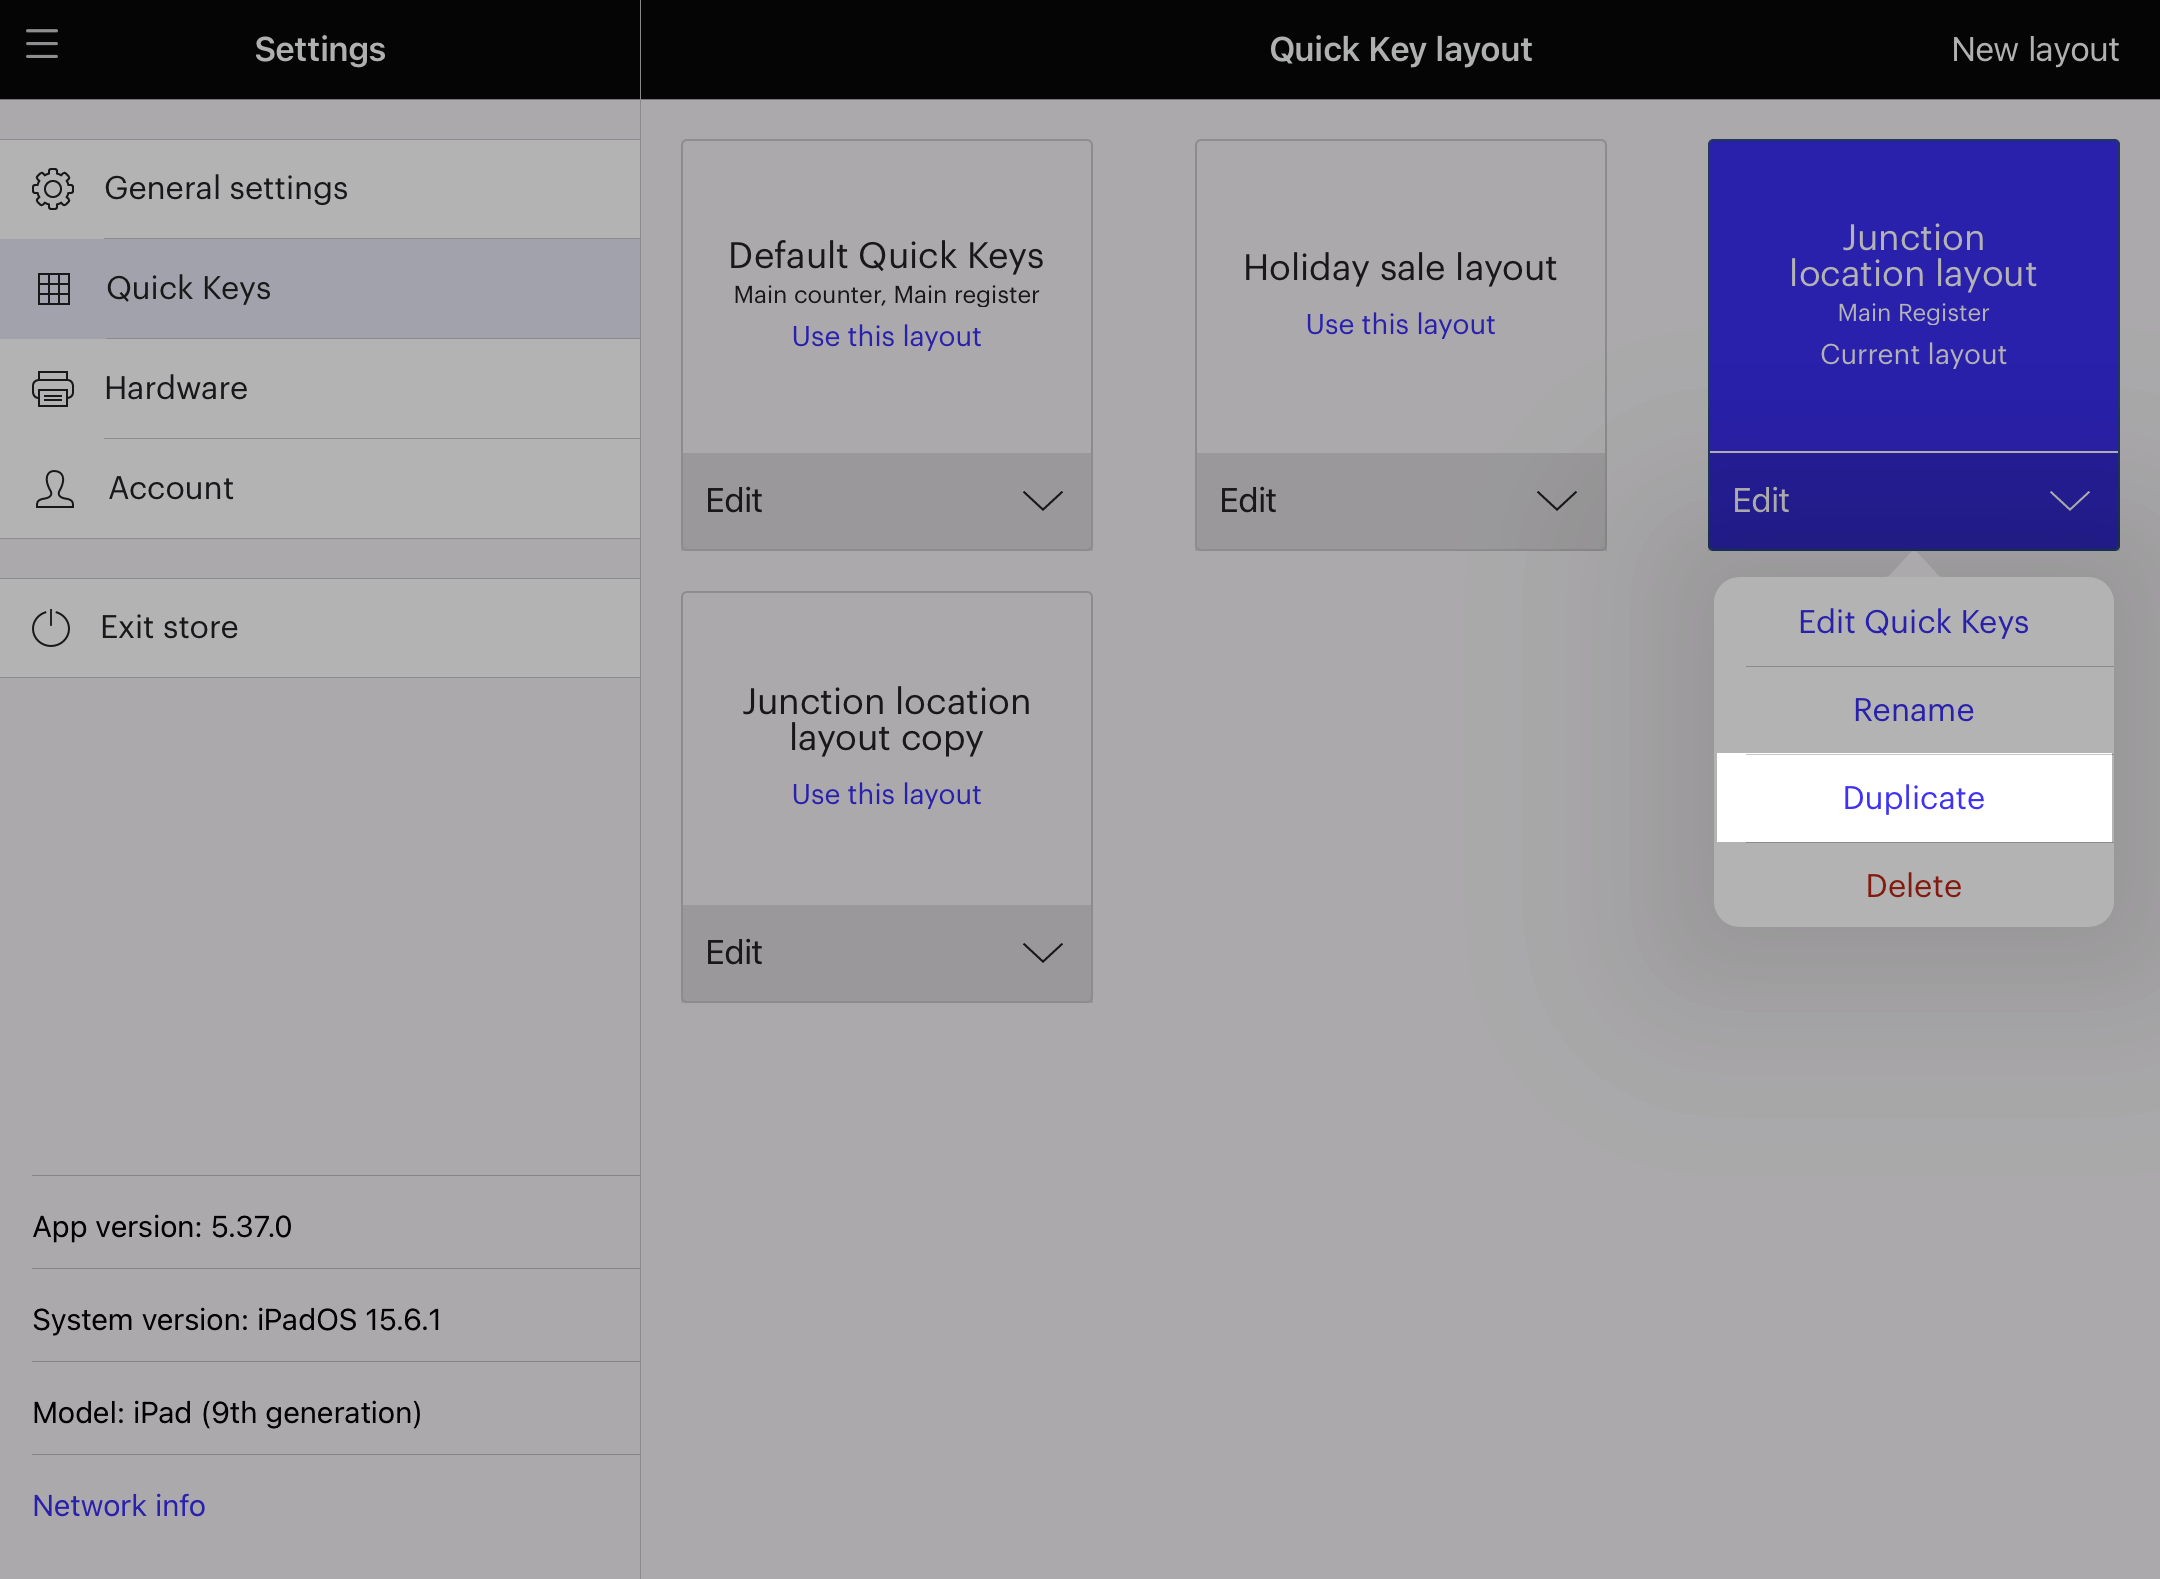Screen dimensions: 2160x1579
Task: Collapse Junction location layout edit chevron
Action: pos(2069,501)
